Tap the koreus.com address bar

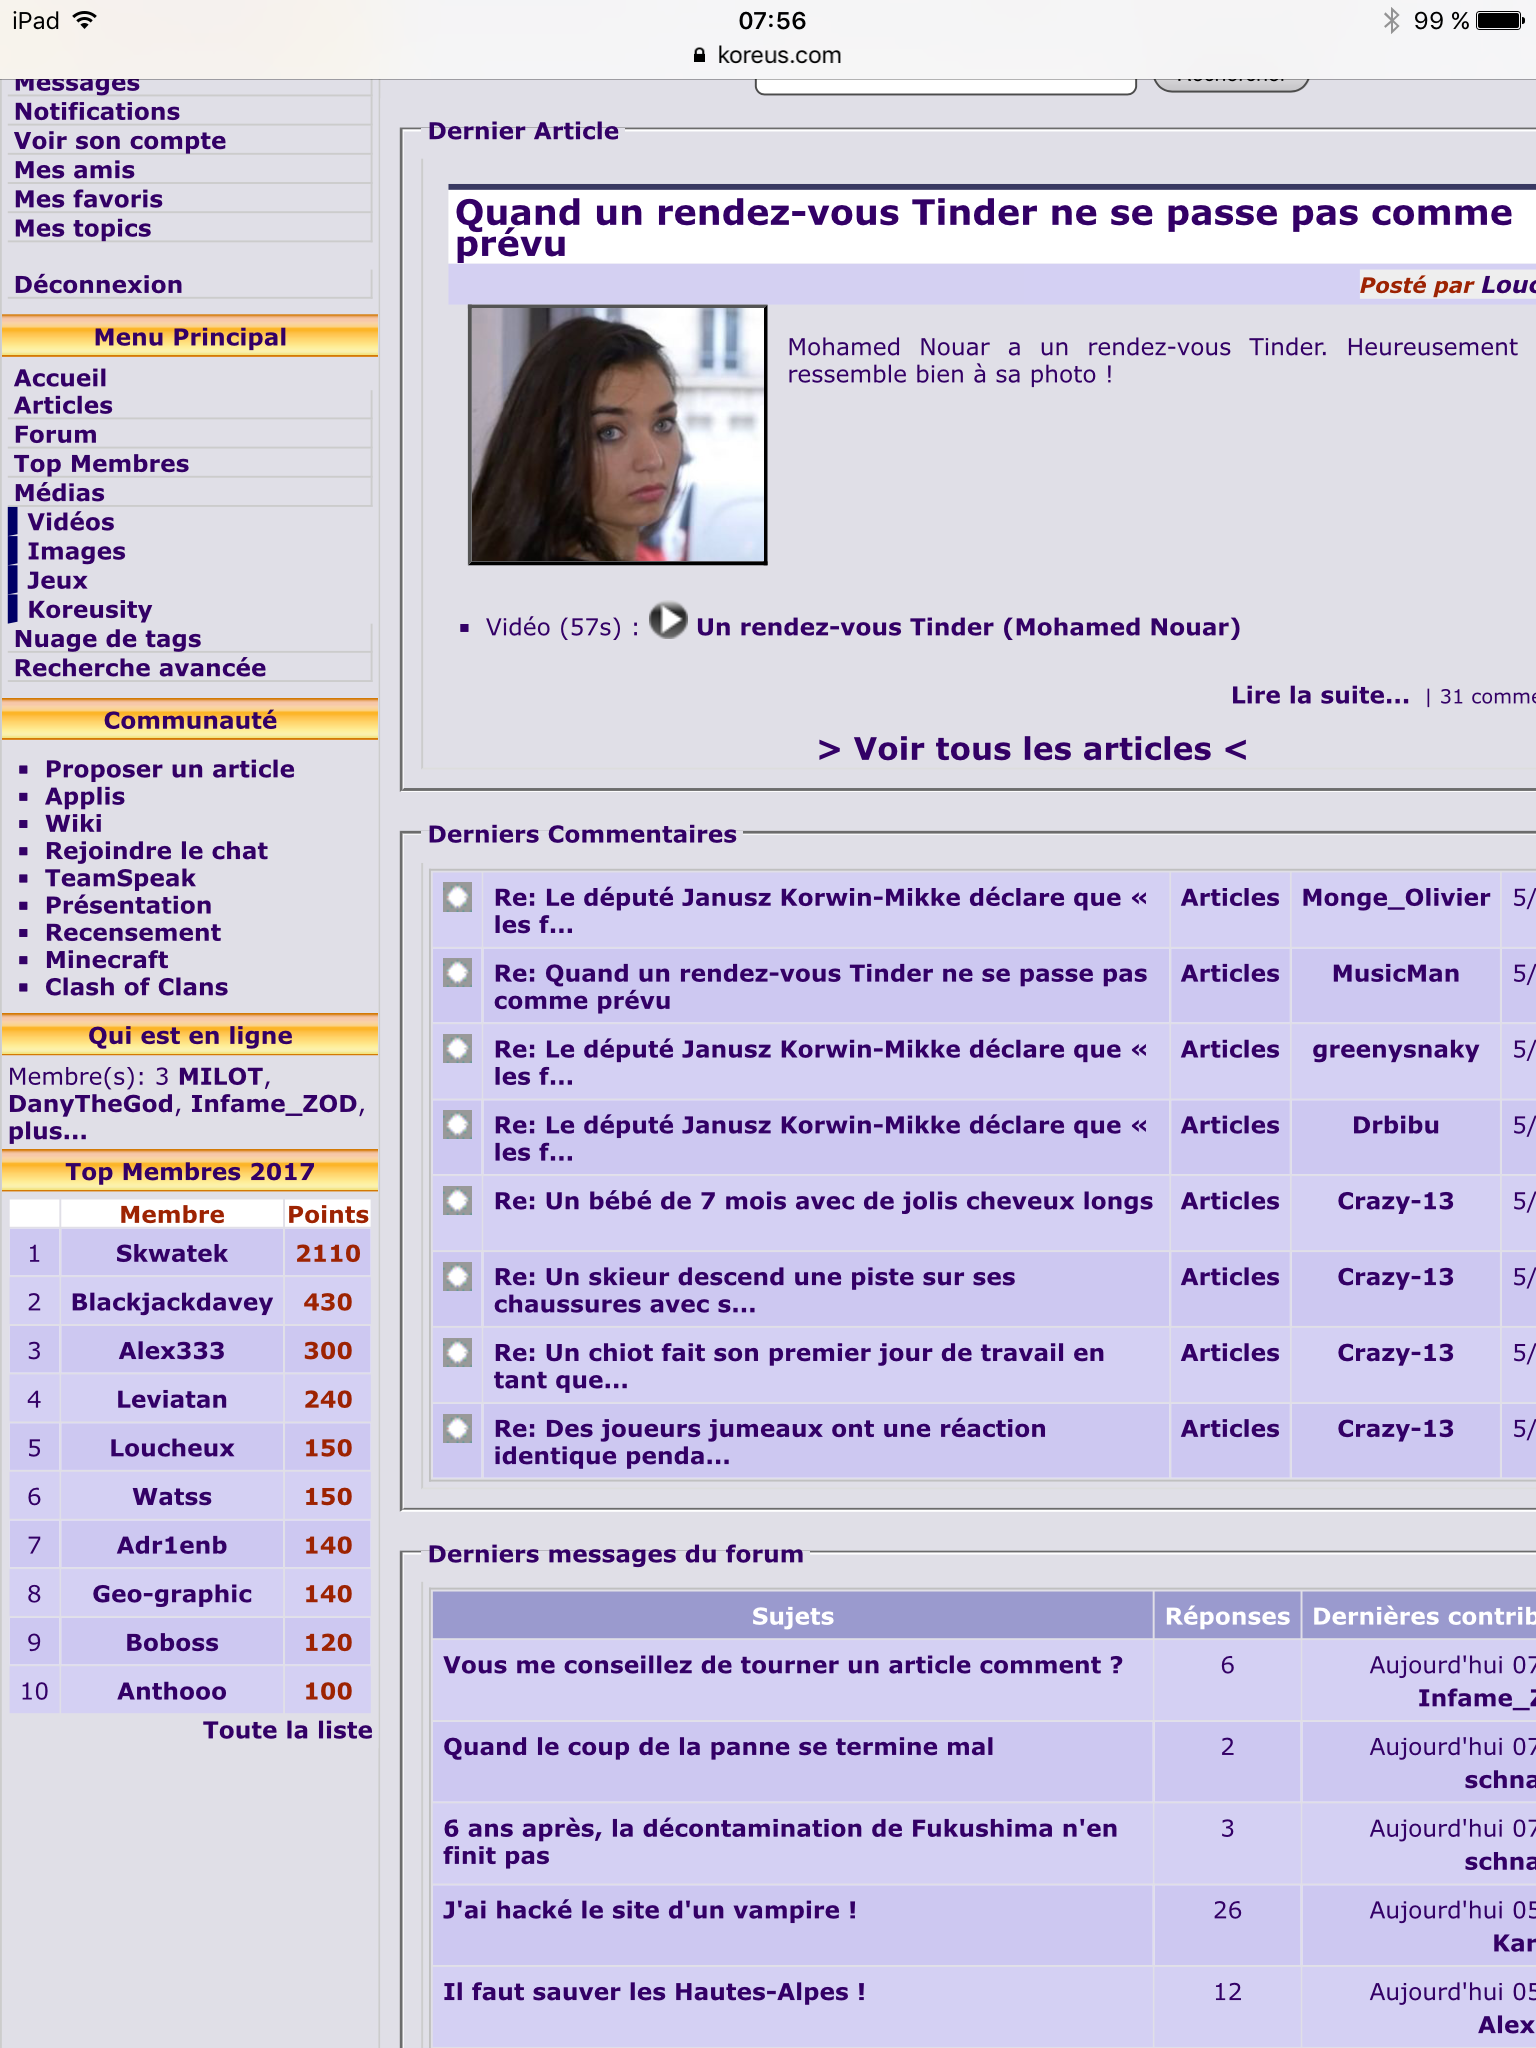pos(768,55)
